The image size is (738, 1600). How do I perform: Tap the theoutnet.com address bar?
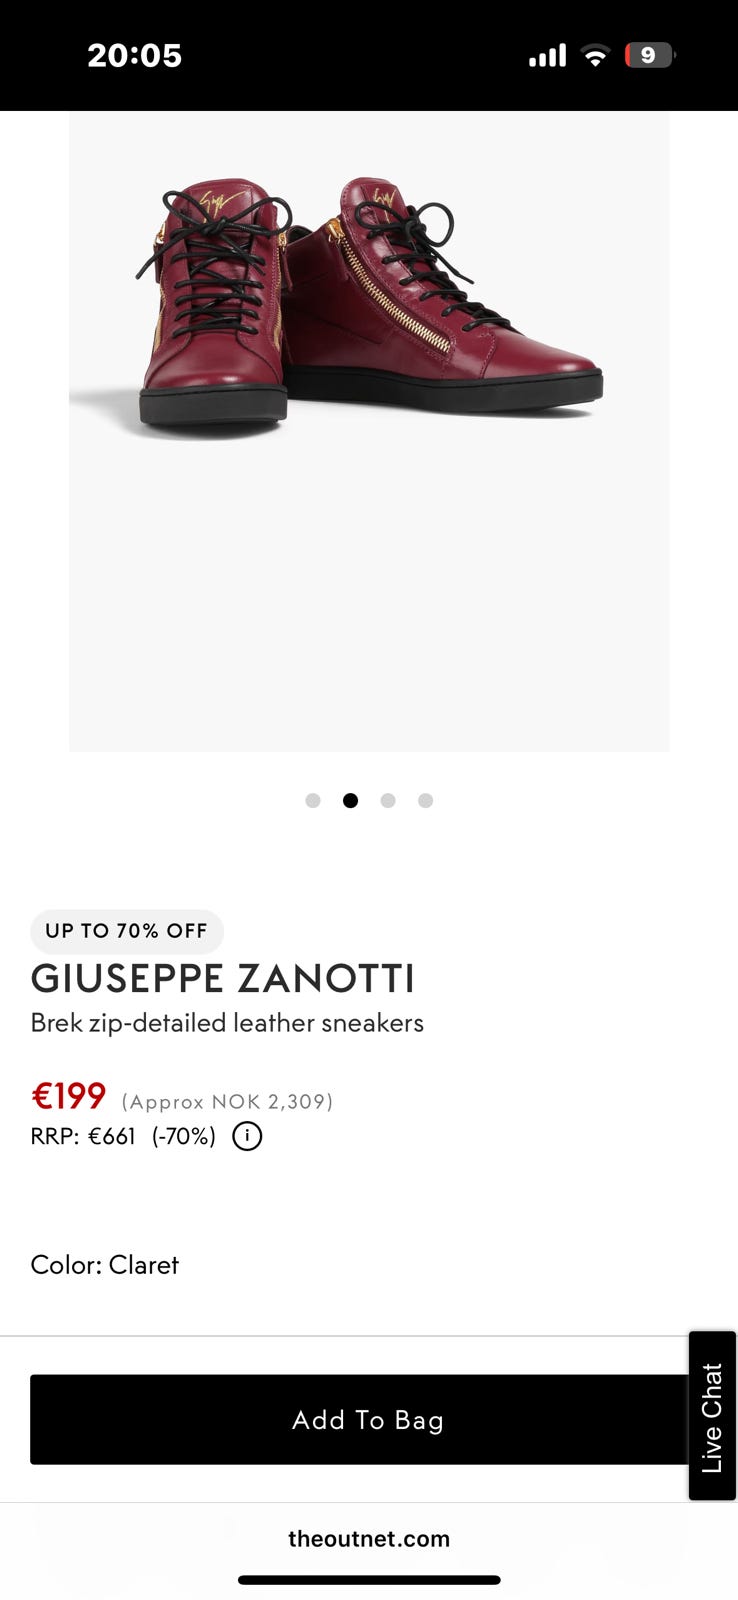(x=369, y=1538)
